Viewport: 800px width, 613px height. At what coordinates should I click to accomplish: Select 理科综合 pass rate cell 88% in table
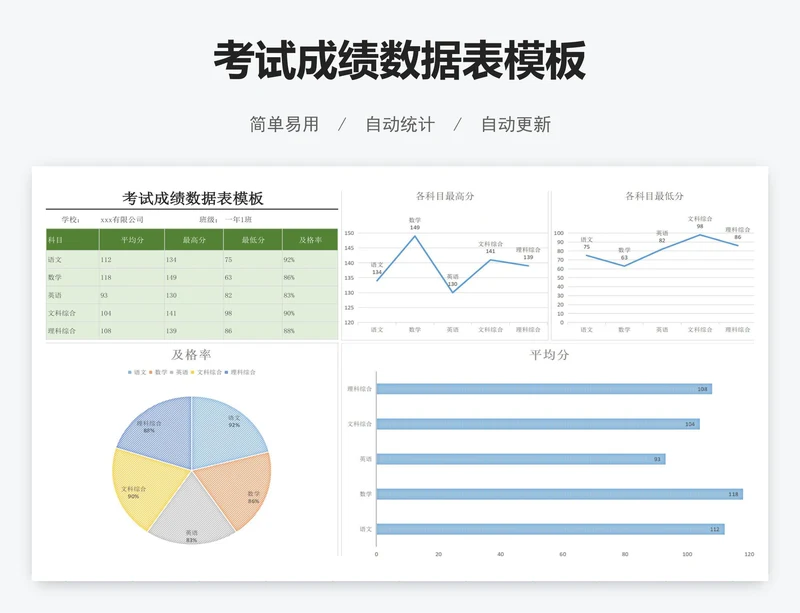click(310, 331)
